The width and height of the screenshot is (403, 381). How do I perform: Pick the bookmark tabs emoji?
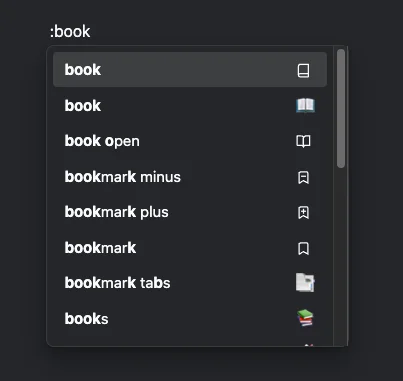[x=305, y=283]
